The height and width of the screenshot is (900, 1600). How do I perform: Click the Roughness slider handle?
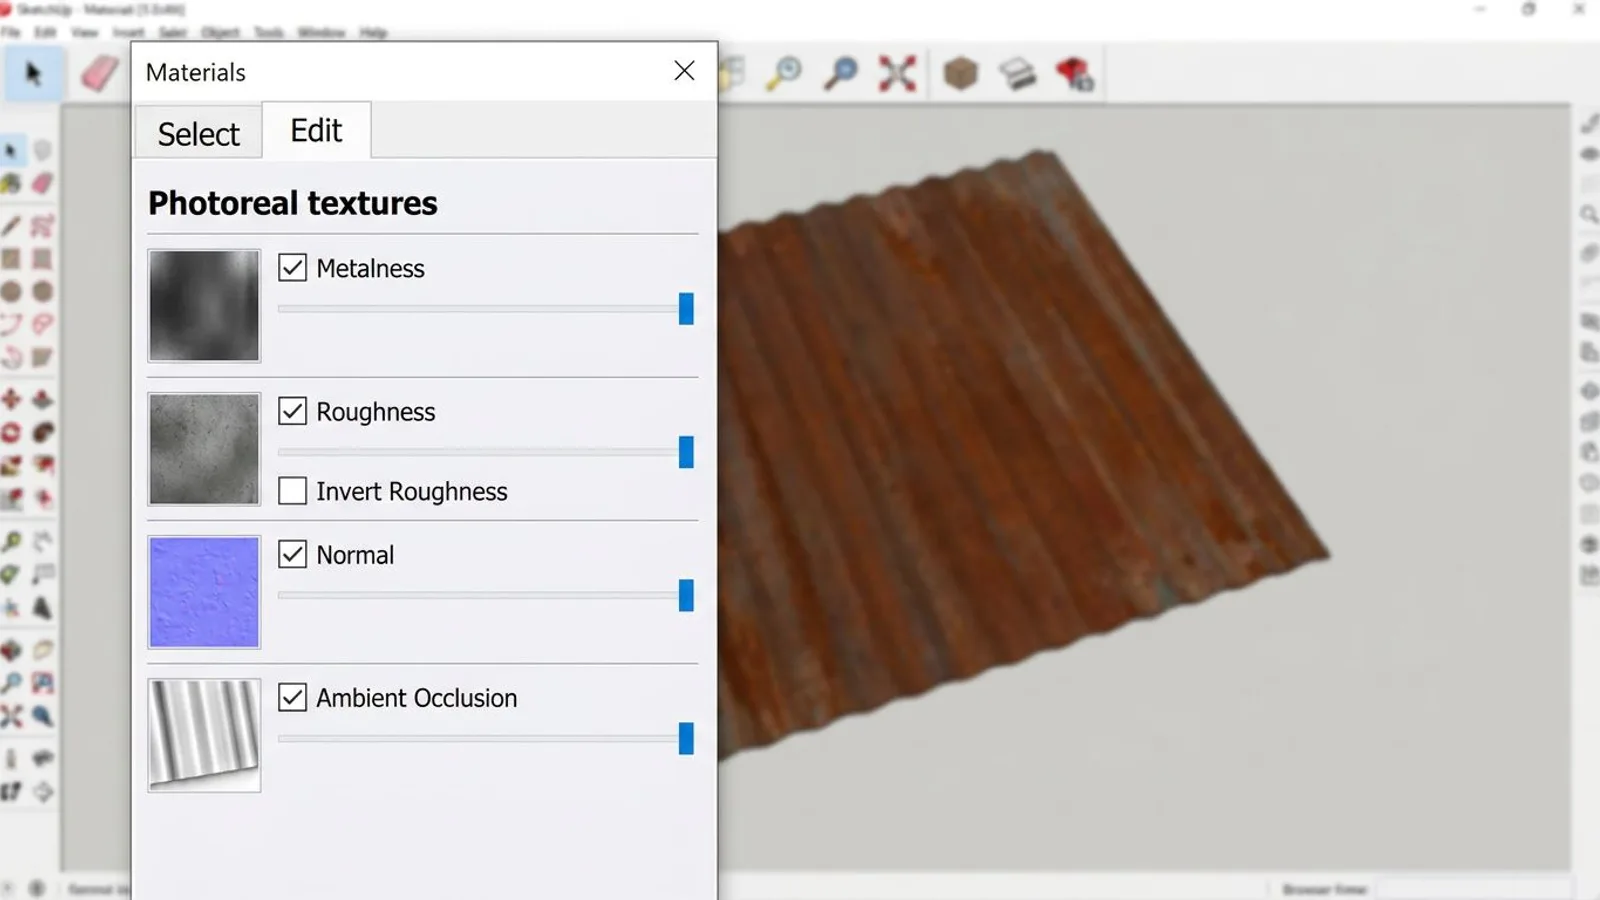pyautogui.click(x=686, y=452)
